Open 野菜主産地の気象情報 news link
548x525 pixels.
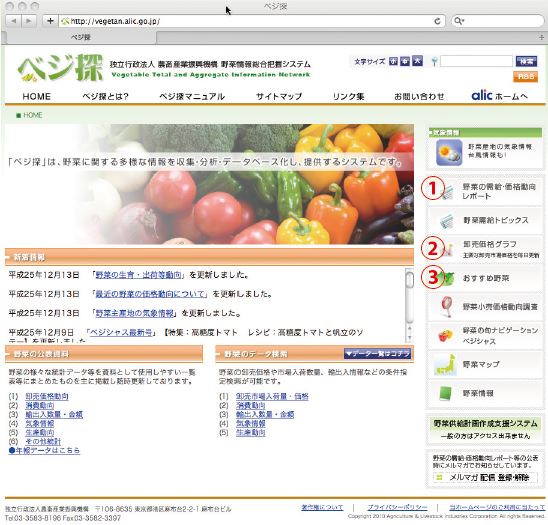135,313
